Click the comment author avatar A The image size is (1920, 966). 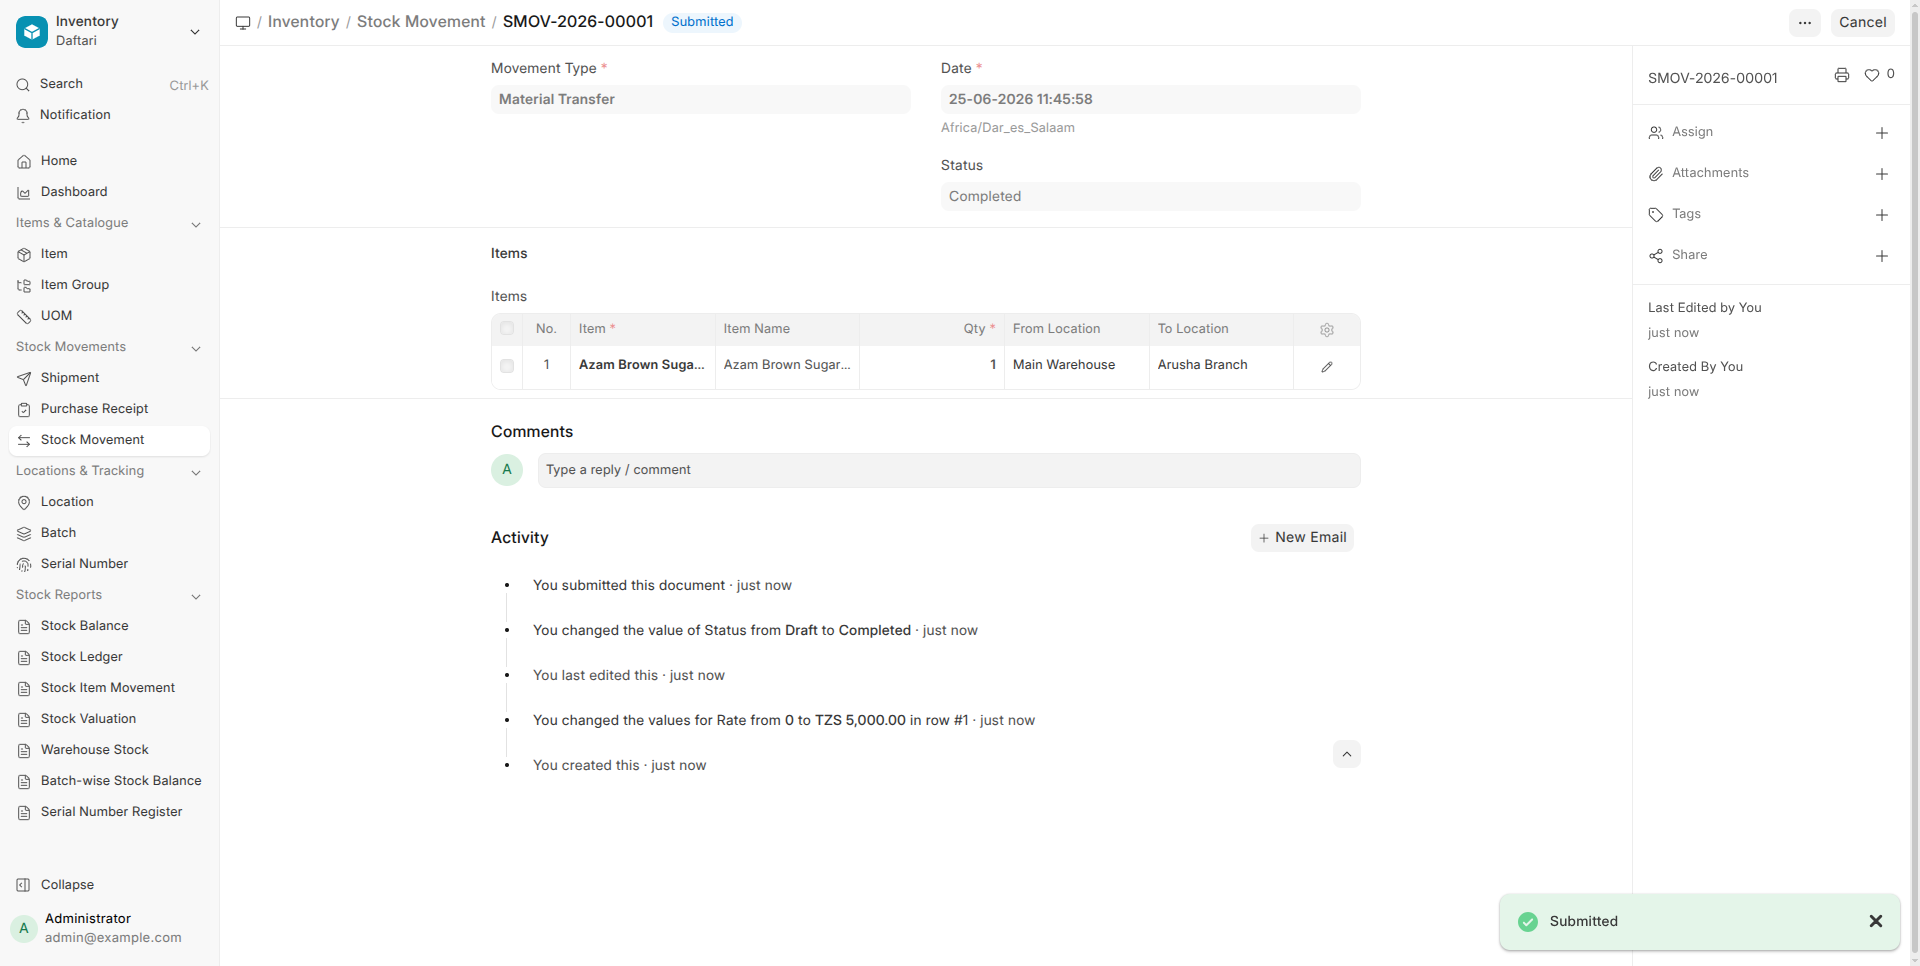pyautogui.click(x=507, y=470)
